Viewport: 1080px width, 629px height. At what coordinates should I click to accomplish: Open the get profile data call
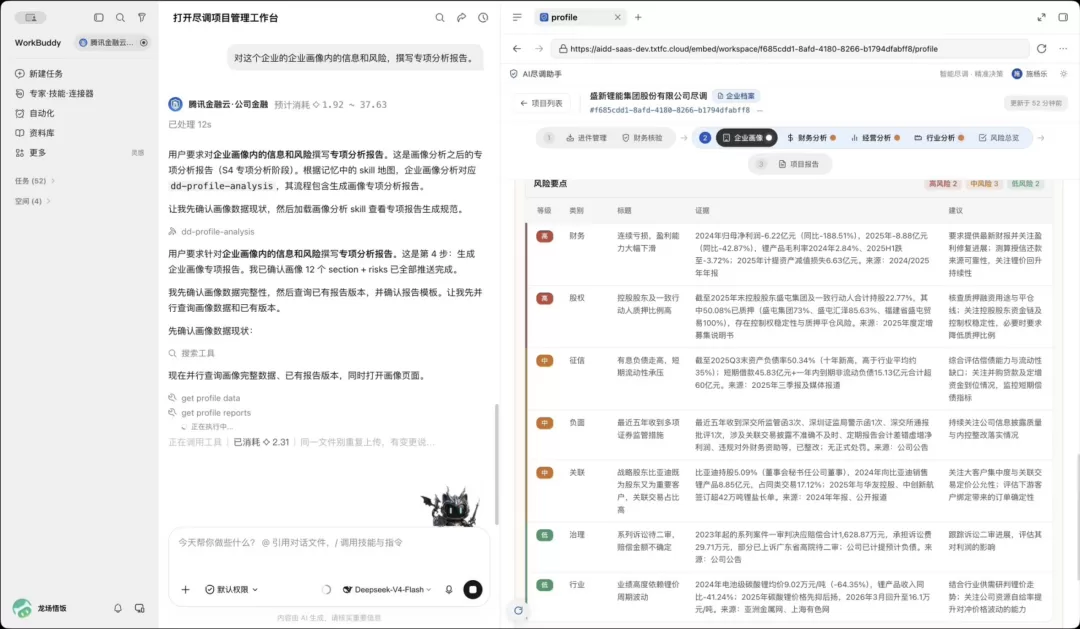pos(204,398)
